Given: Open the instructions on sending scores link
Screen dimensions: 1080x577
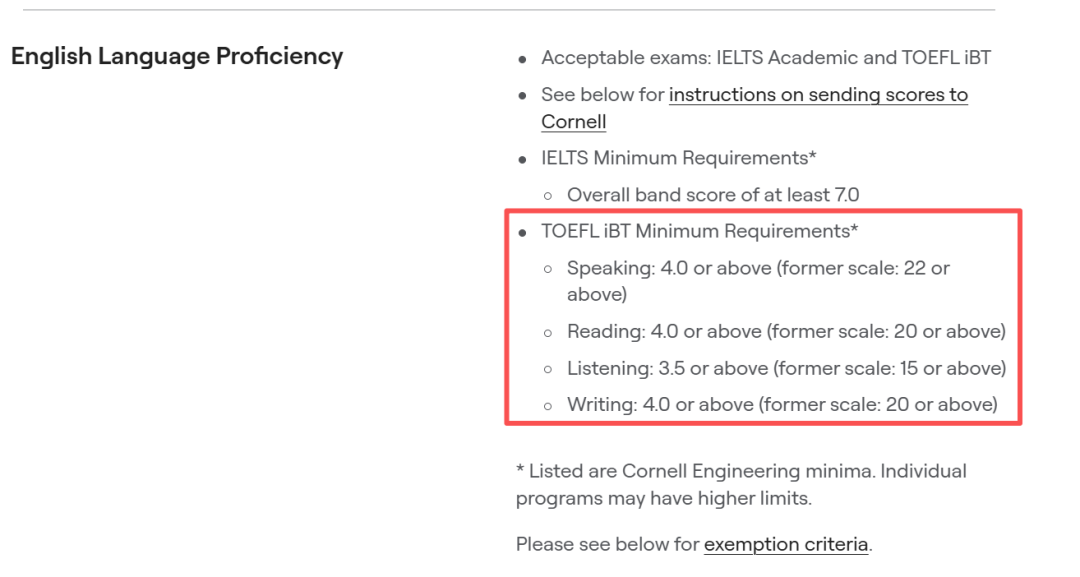Looking at the screenshot, I should (x=818, y=95).
